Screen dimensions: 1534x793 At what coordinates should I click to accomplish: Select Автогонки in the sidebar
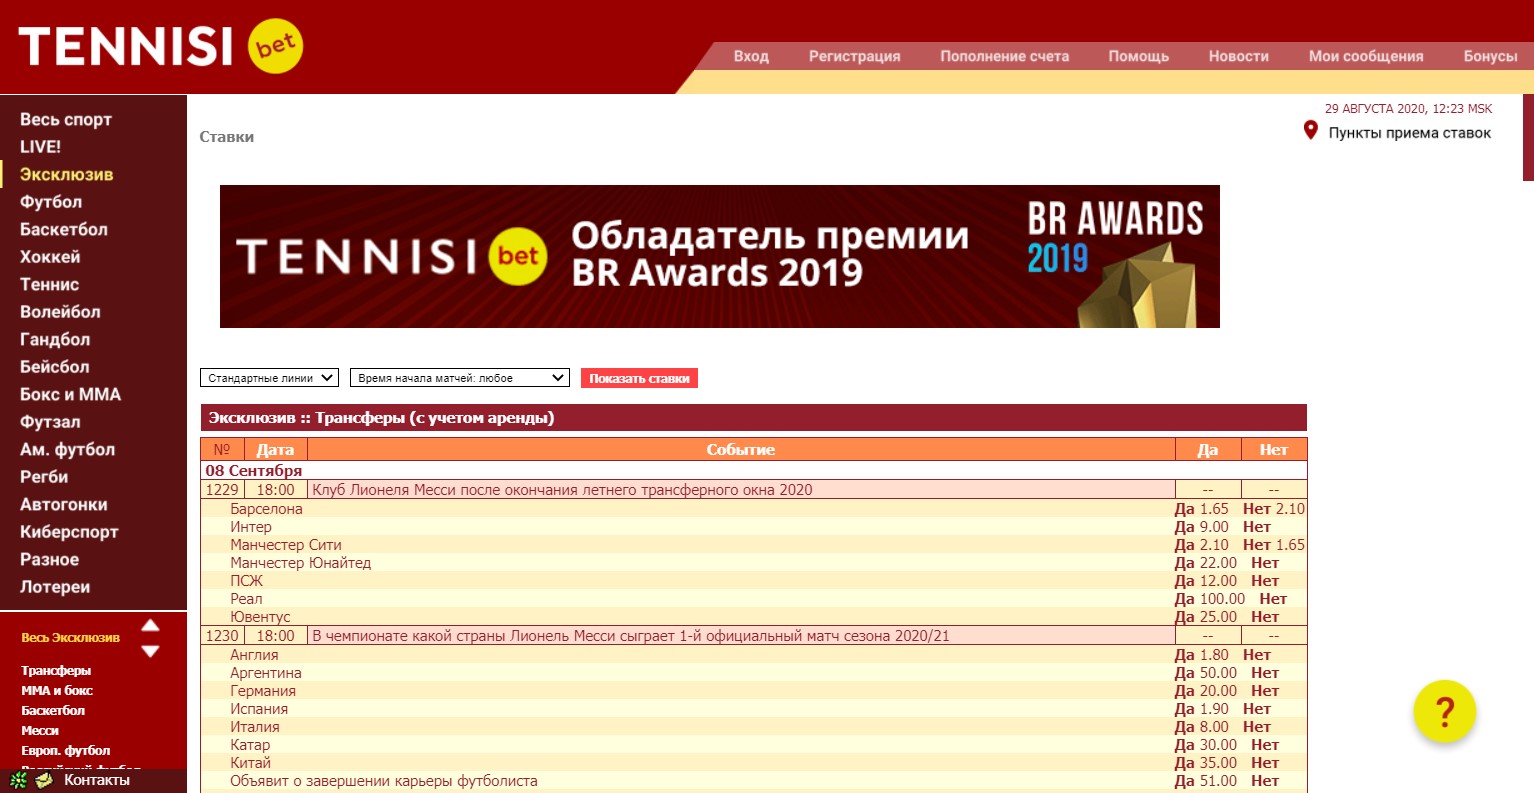(63, 505)
